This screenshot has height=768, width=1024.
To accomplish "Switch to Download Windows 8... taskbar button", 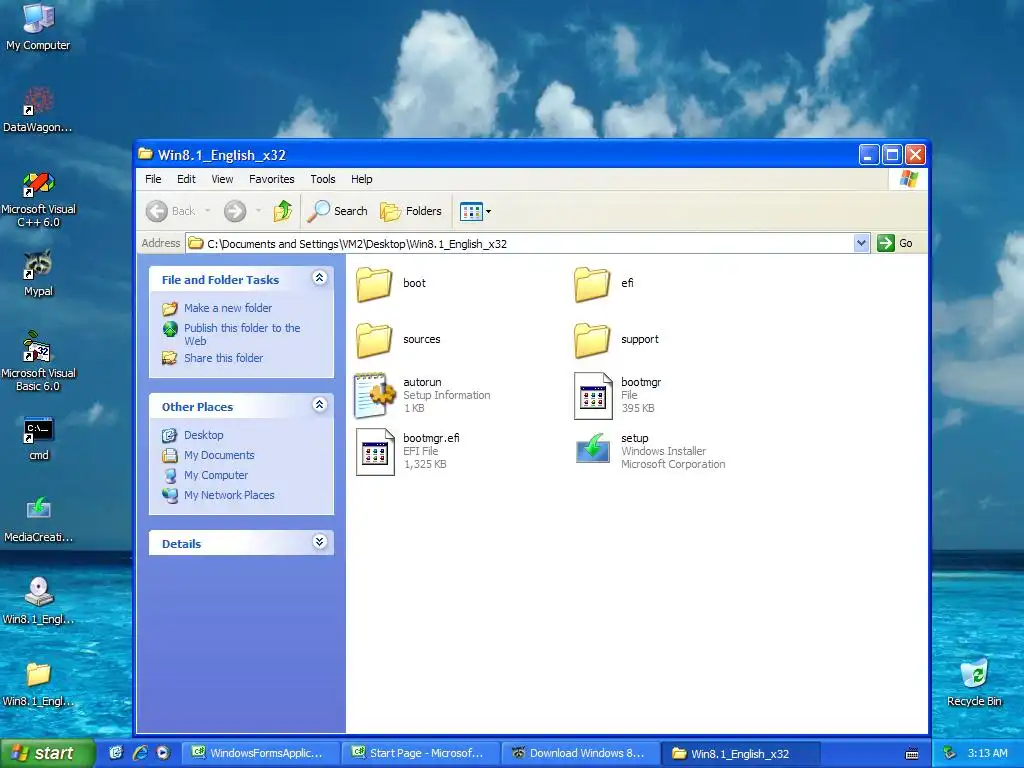I will pos(581,754).
